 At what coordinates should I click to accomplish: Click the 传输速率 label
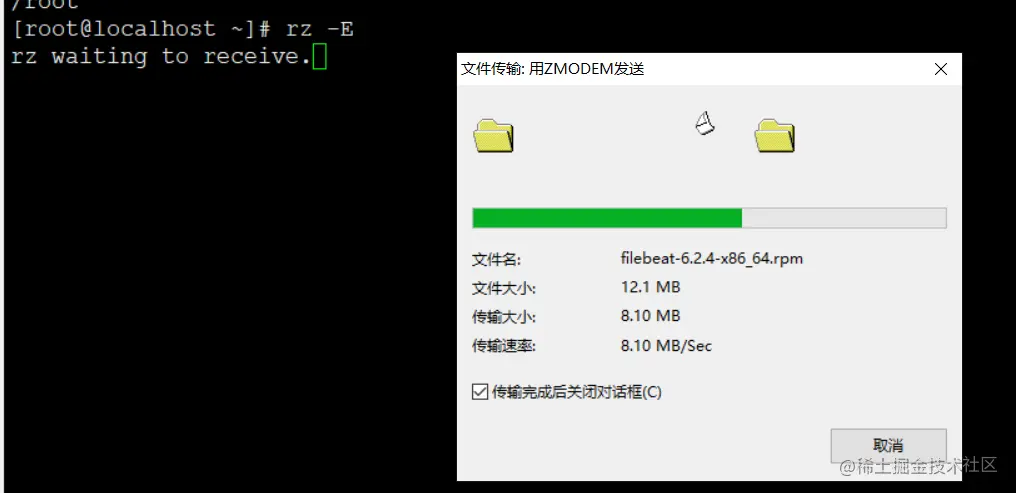pyautogui.click(x=504, y=347)
